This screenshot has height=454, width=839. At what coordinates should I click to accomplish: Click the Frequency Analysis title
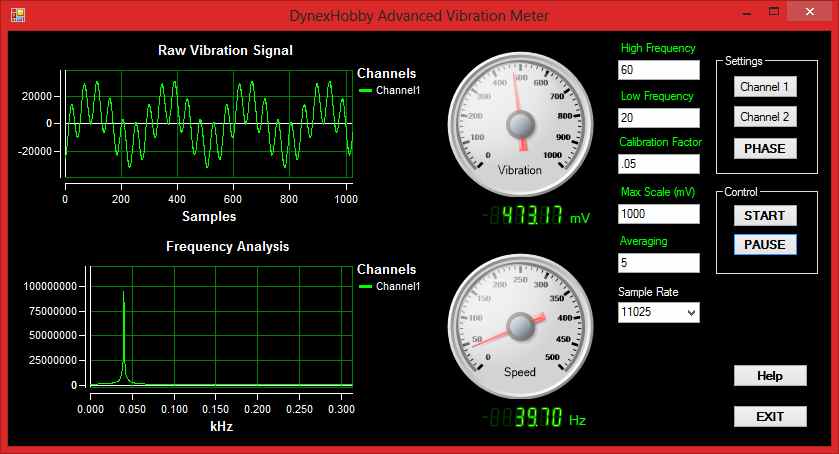click(227, 246)
